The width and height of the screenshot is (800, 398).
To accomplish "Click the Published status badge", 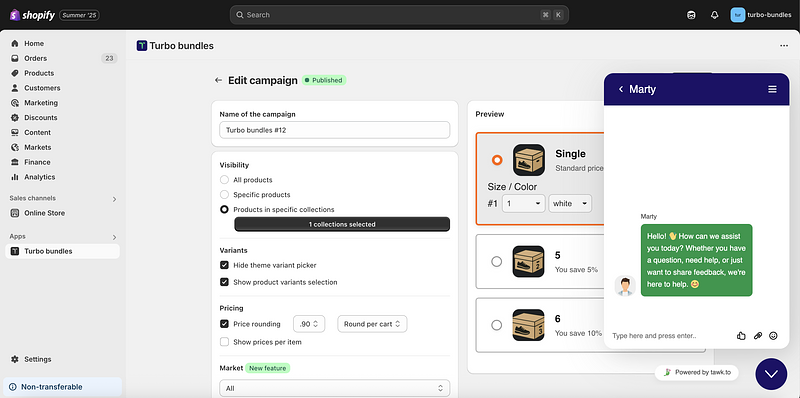I will [x=324, y=80].
